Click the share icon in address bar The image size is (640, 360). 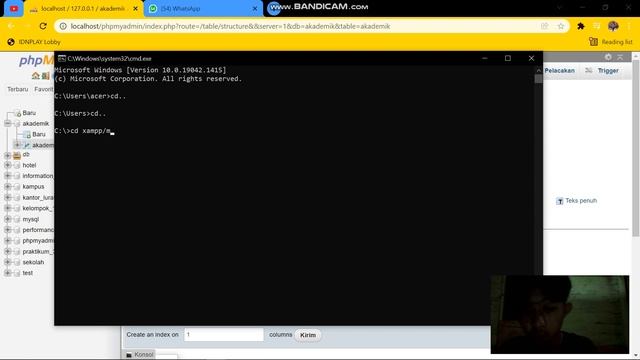click(x=544, y=26)
